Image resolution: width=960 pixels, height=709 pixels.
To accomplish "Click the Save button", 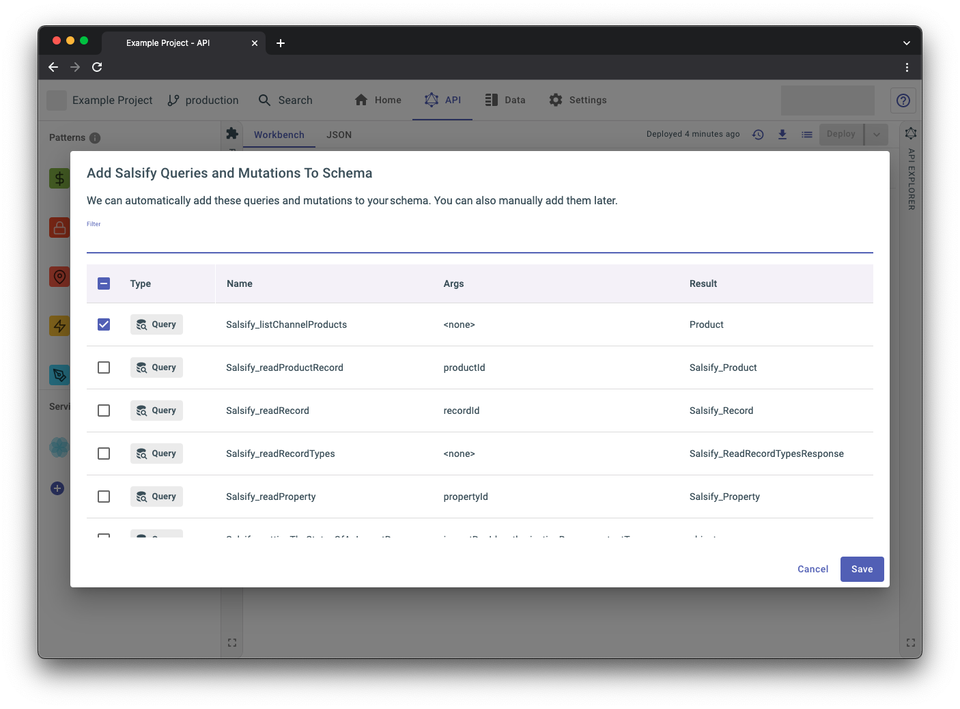I will click(861, 569).
